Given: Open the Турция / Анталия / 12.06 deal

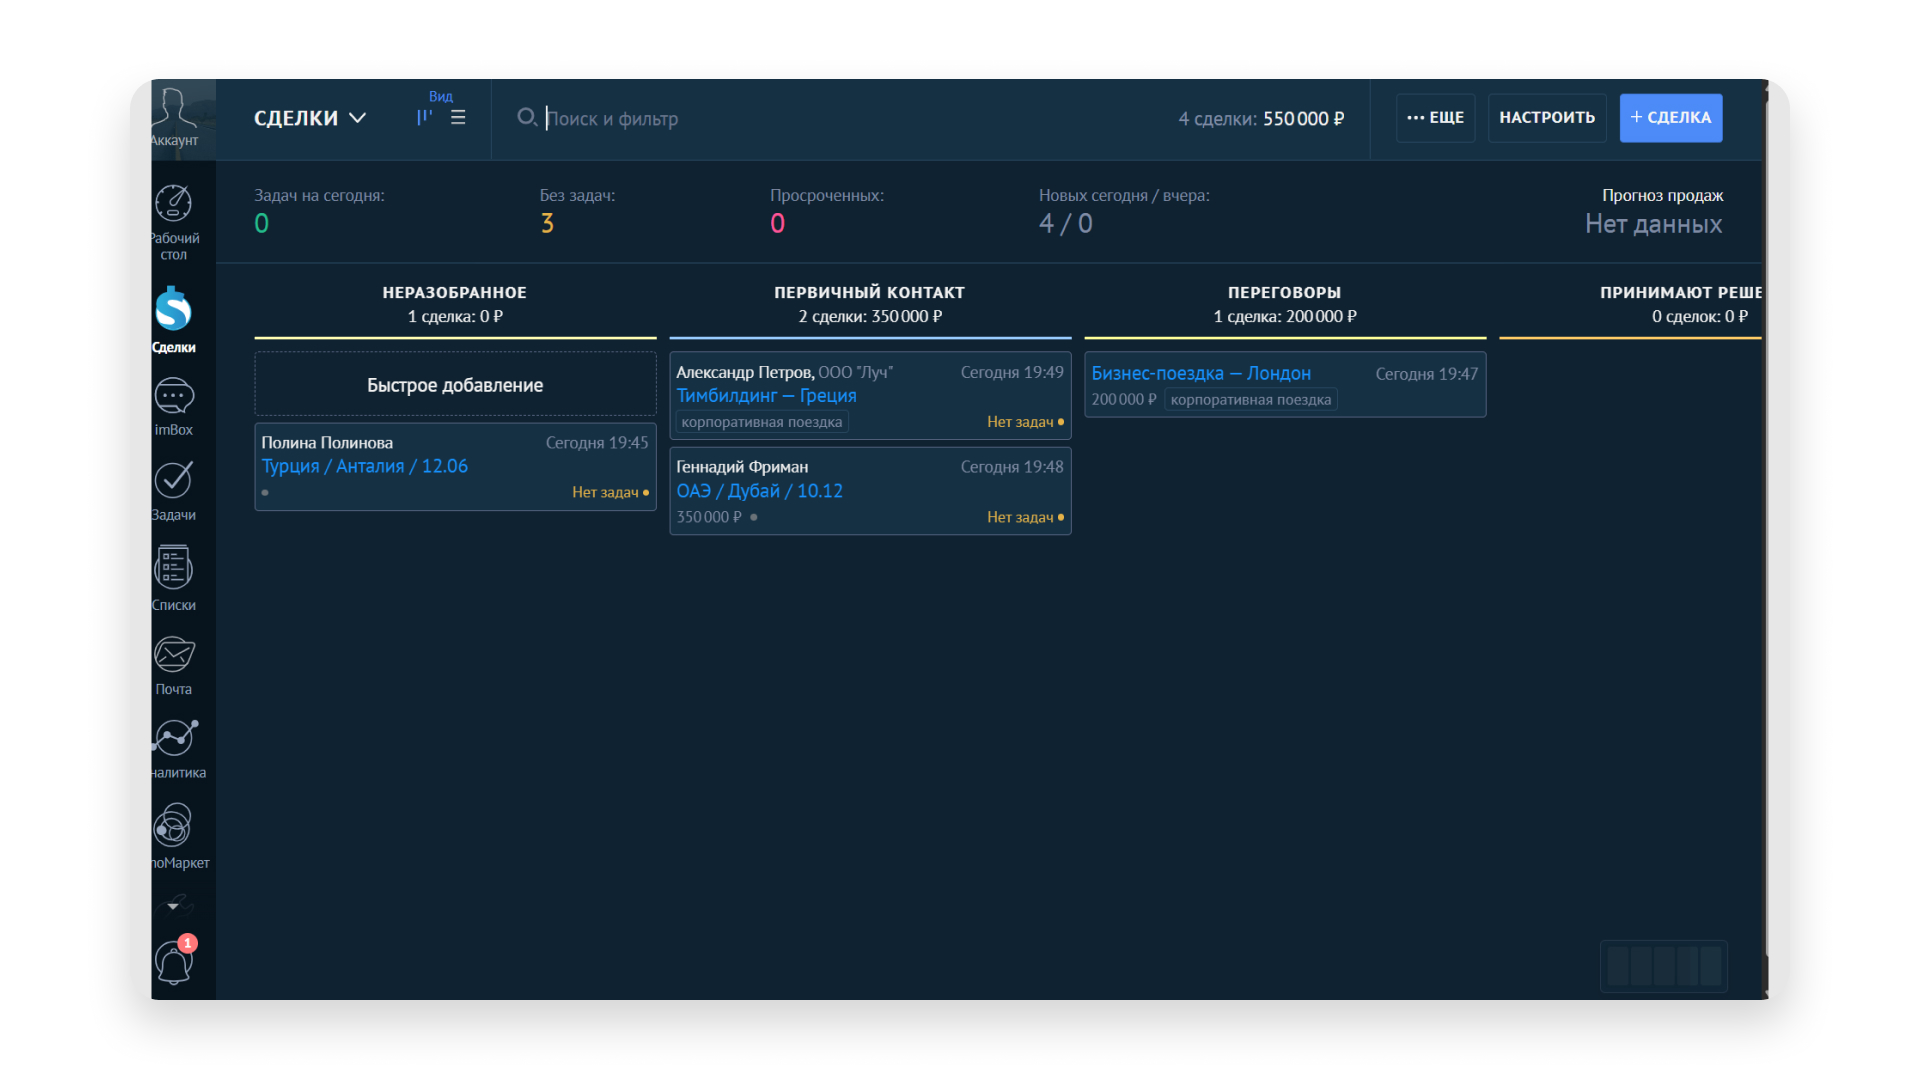Looking at the screenshot, I should (x=365, y=466).
